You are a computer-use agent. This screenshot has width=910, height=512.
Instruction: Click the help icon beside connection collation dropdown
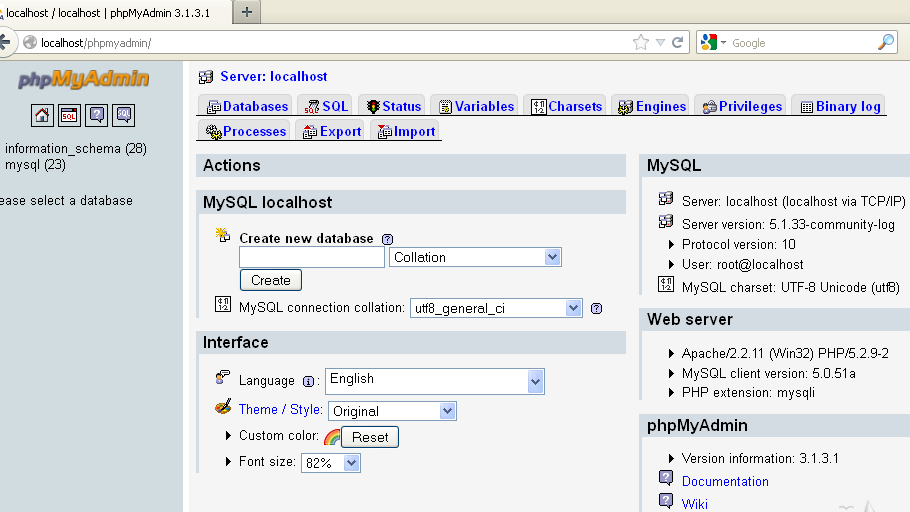tap(596, 309)
